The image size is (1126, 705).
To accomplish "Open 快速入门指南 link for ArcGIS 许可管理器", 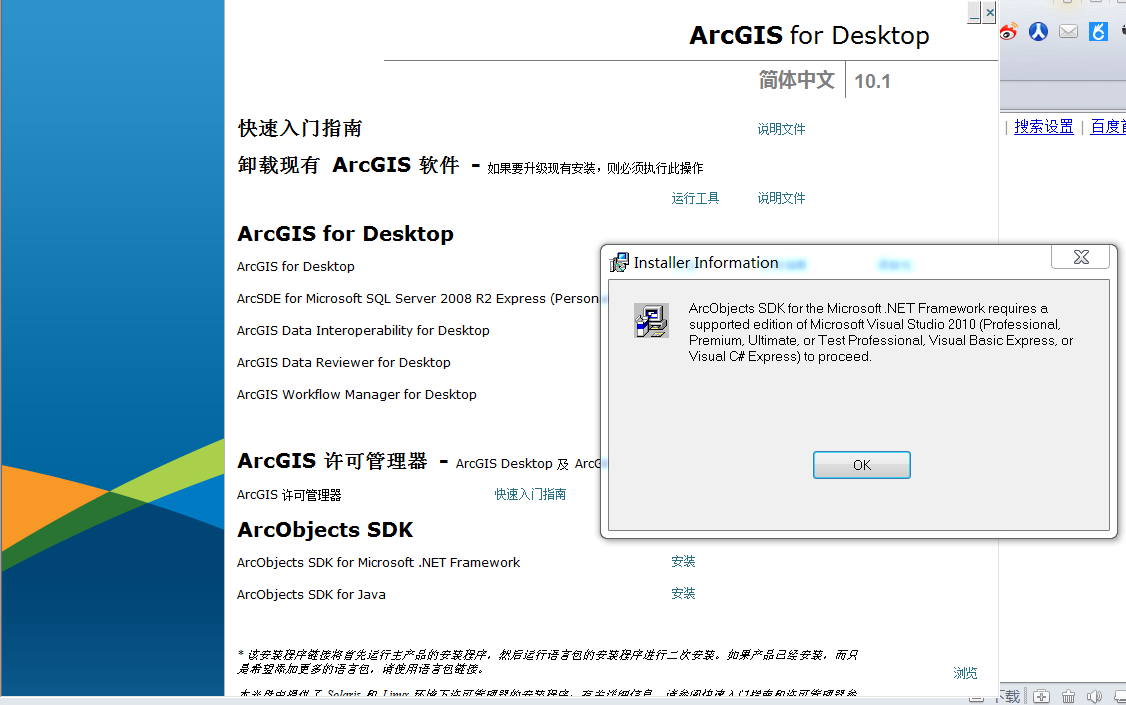I will click(x=530, y=494).
